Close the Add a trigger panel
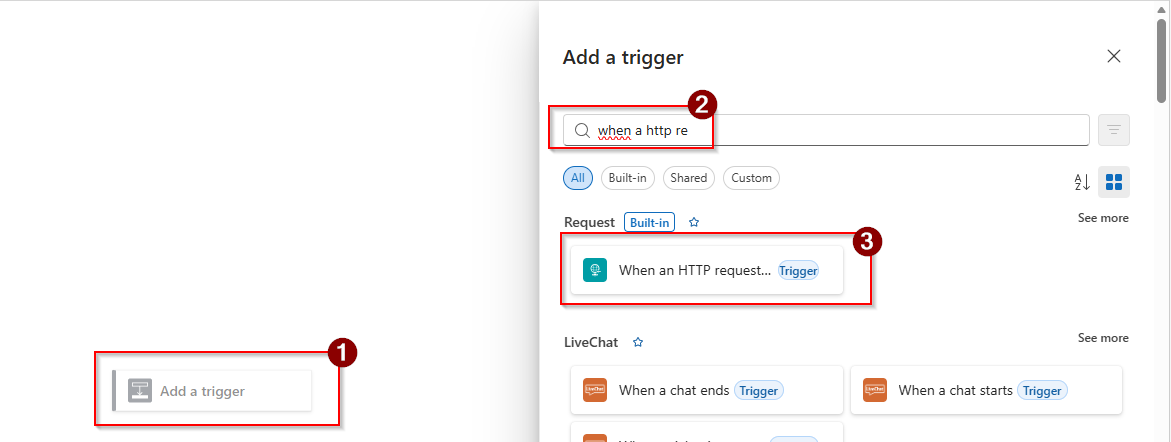The width and height of the screenshot is (1171, 442). coord(1114,56)
